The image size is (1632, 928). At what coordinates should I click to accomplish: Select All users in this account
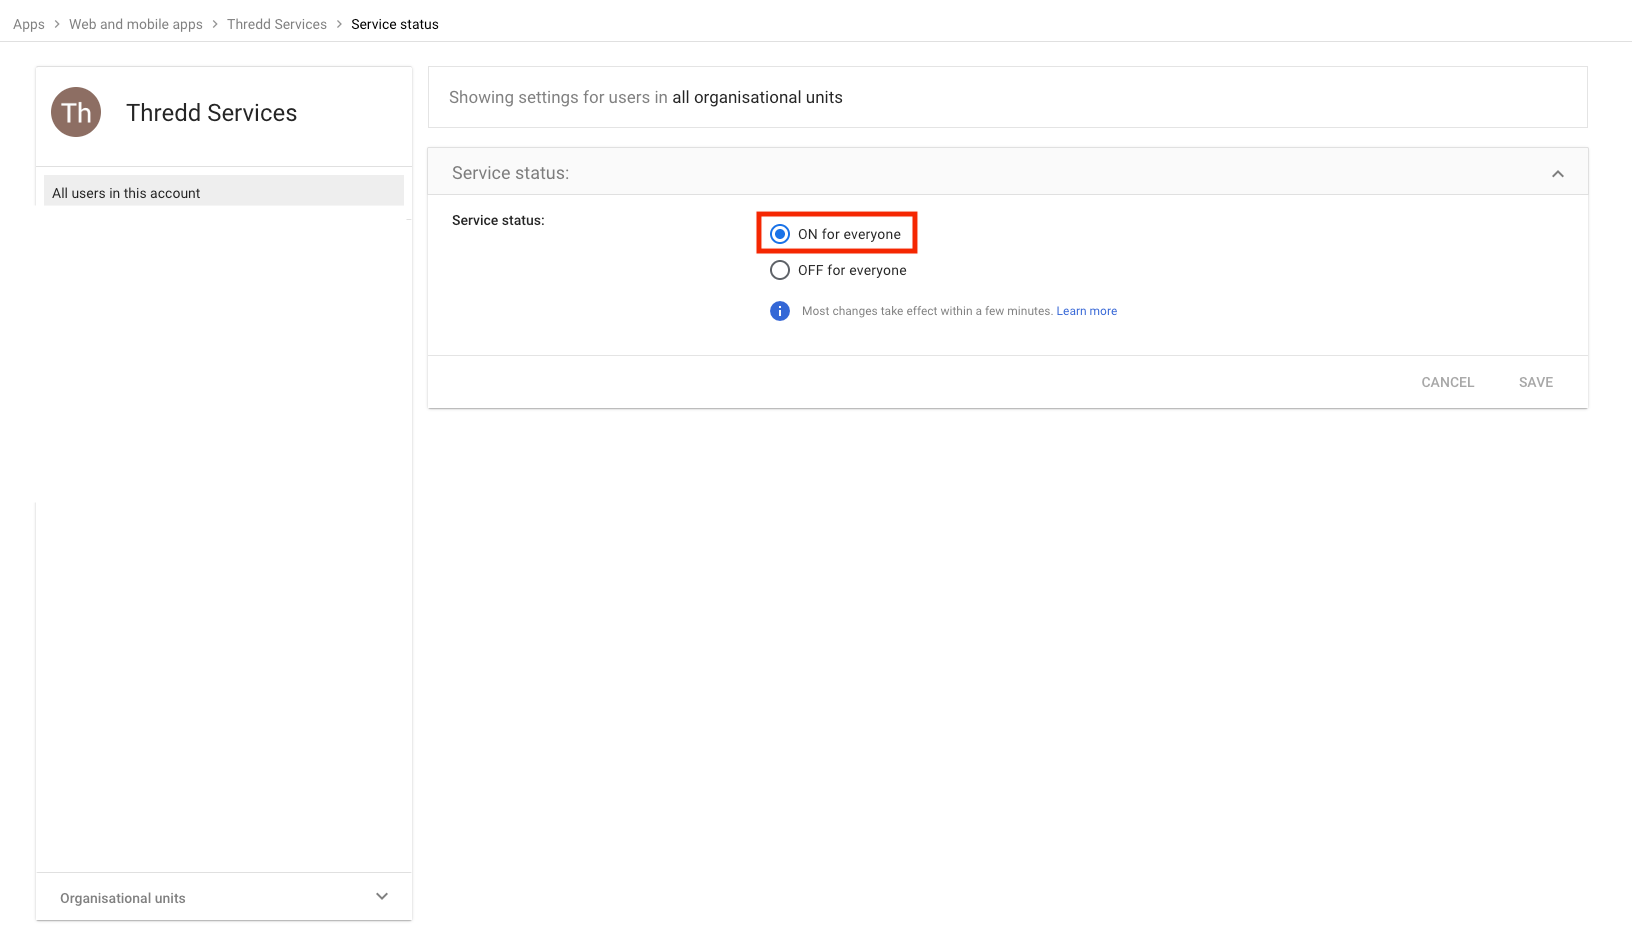tap(224, 191)
